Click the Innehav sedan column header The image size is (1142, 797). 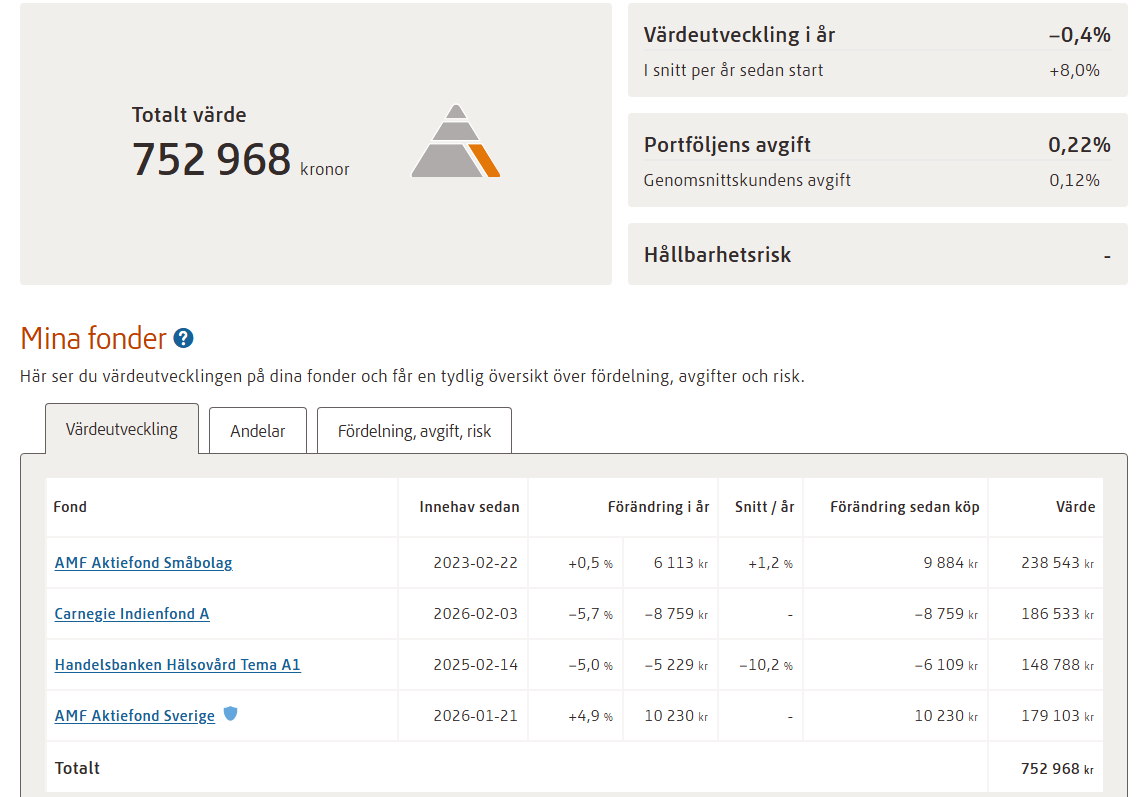point(469,507)
